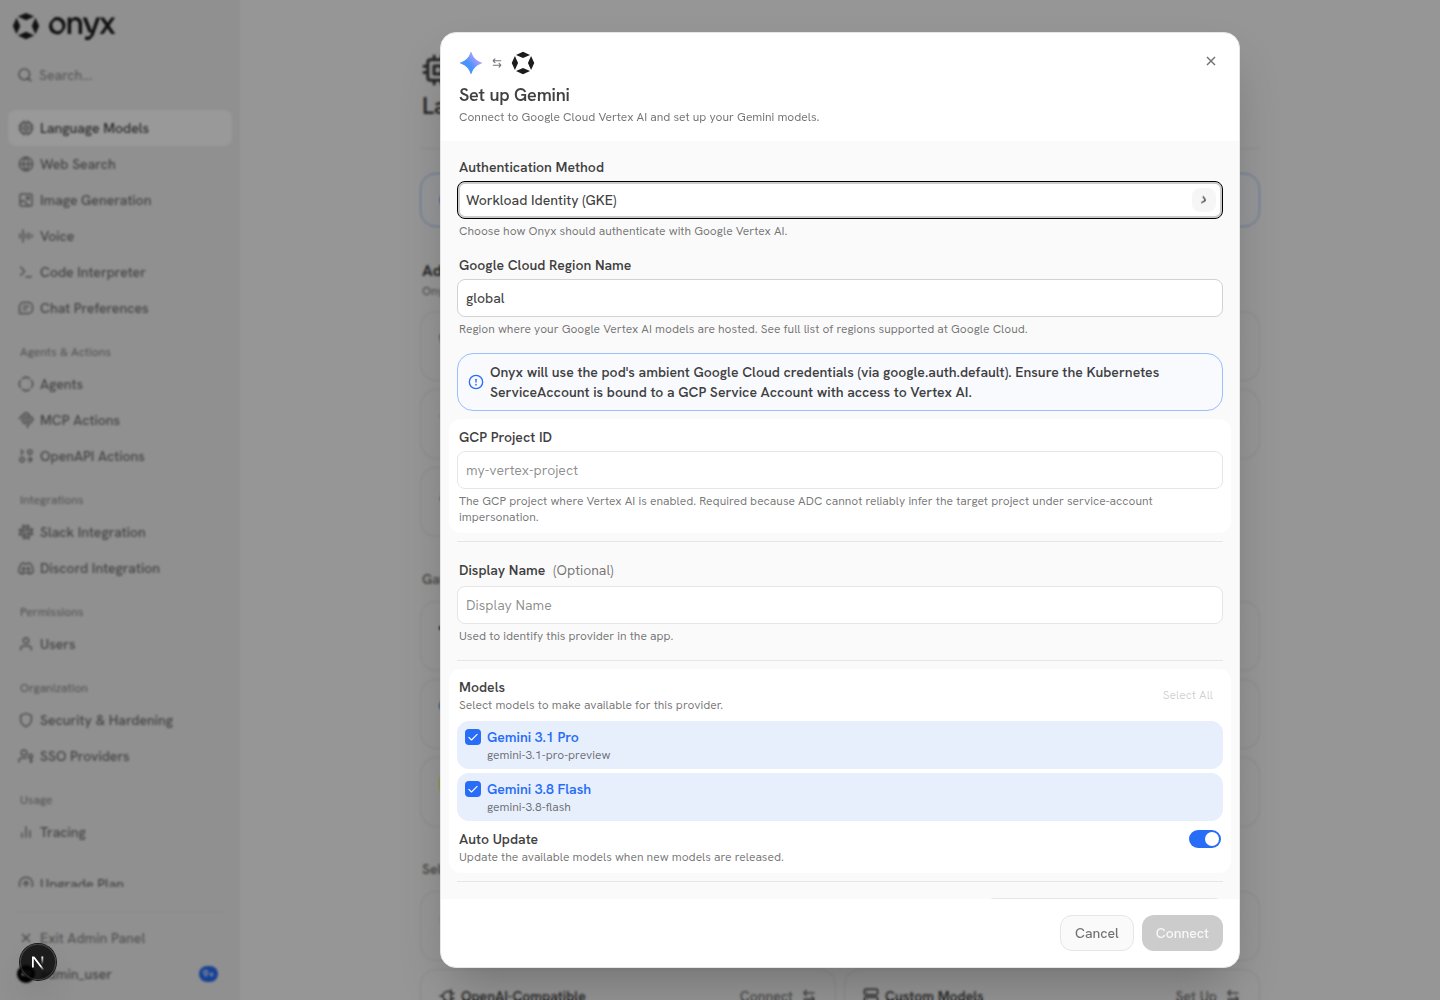
Task: Open the Authentication Method dropdown
Action: [x=840, y=200]
